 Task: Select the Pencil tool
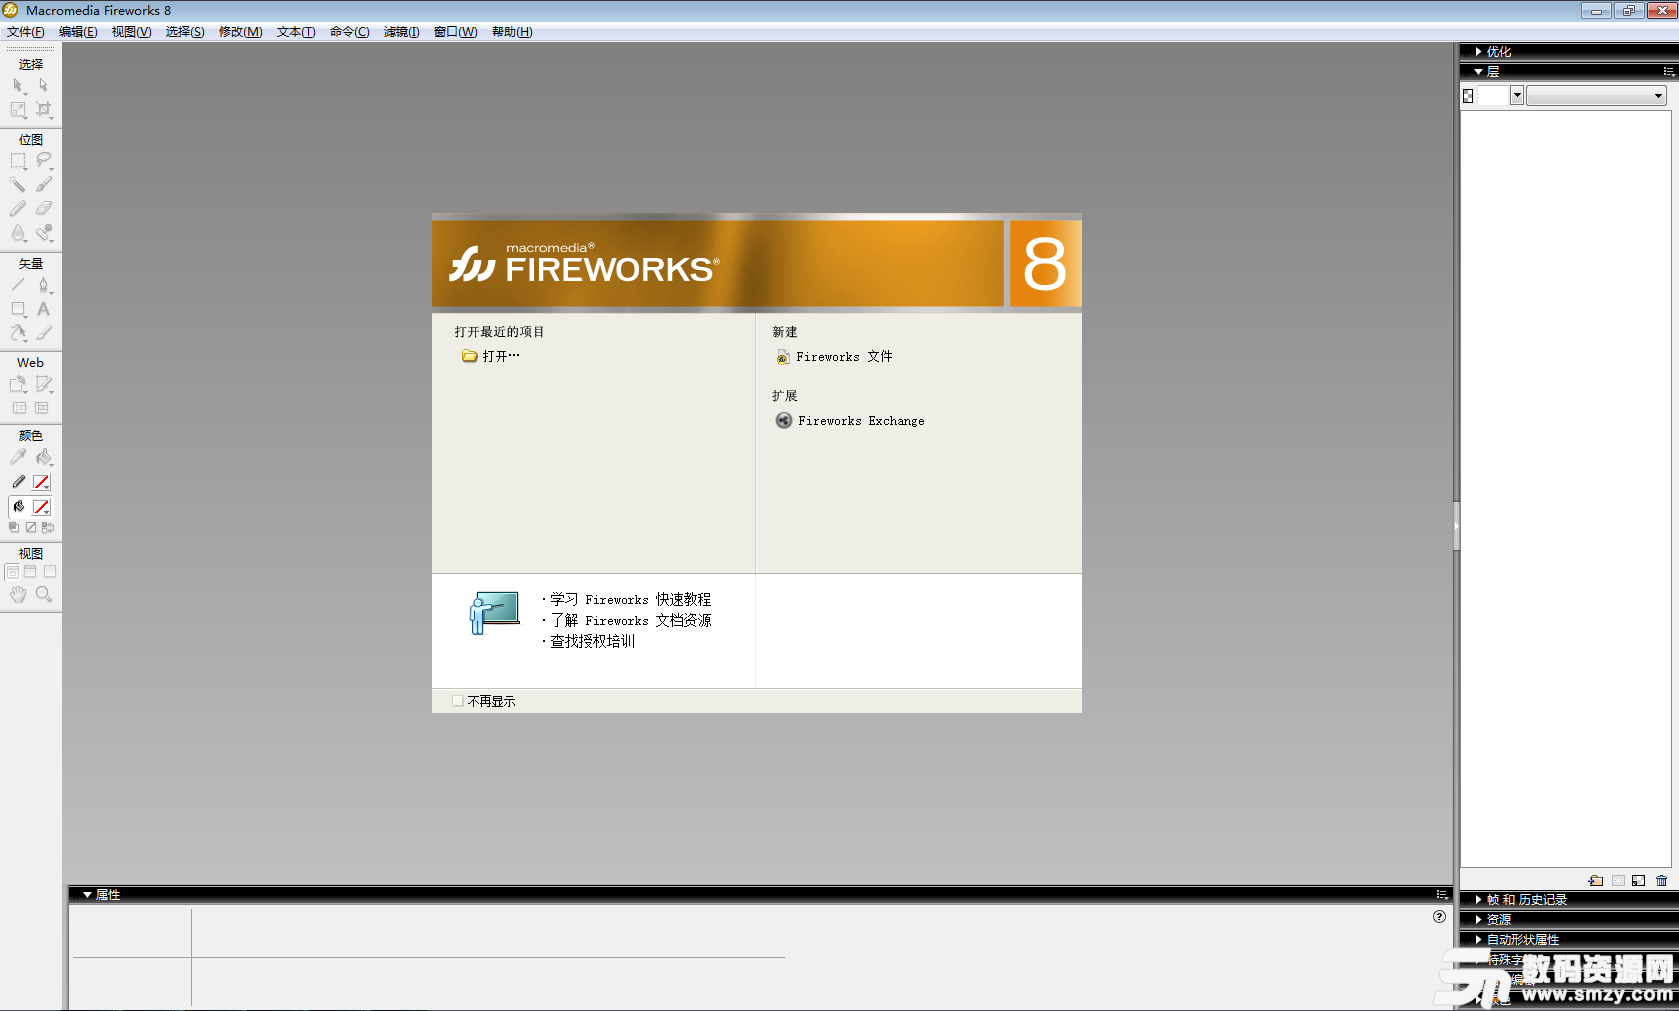[18, 209]
